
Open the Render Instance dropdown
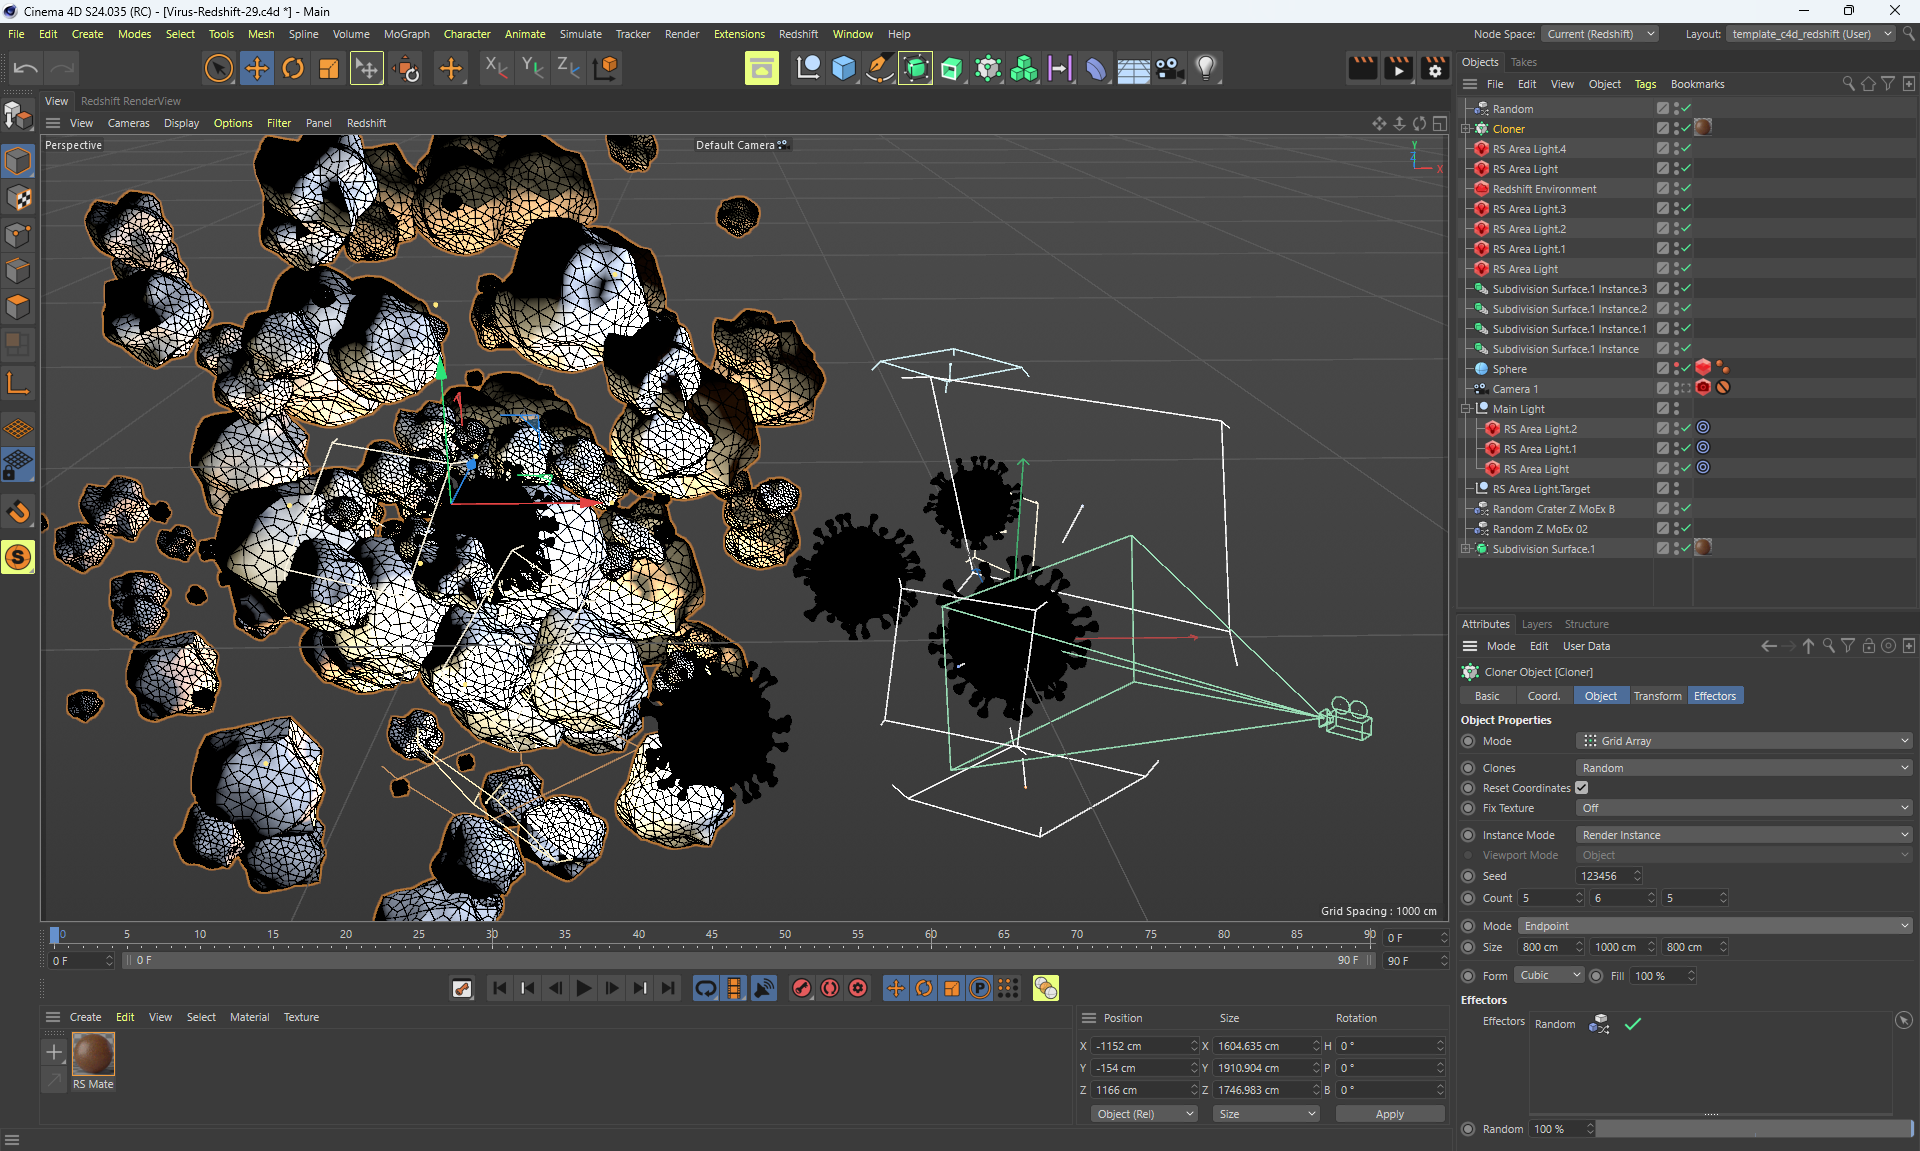tap(1744, 835)
